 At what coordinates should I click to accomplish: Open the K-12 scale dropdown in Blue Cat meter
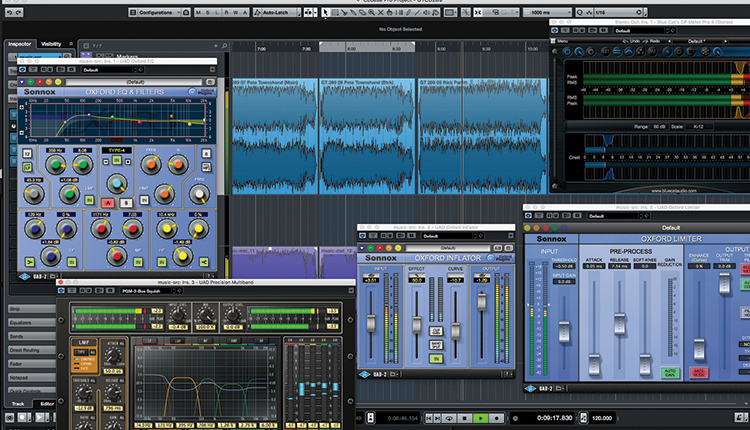click(699, 127)
